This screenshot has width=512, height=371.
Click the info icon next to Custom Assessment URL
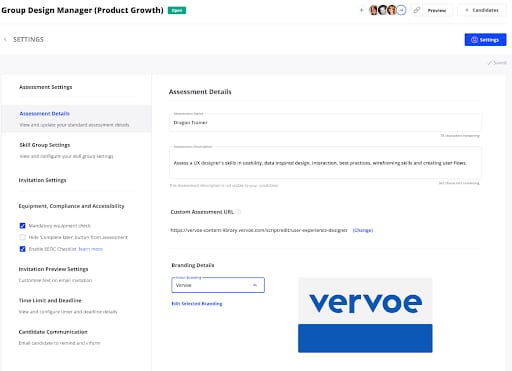coord(239,212)
